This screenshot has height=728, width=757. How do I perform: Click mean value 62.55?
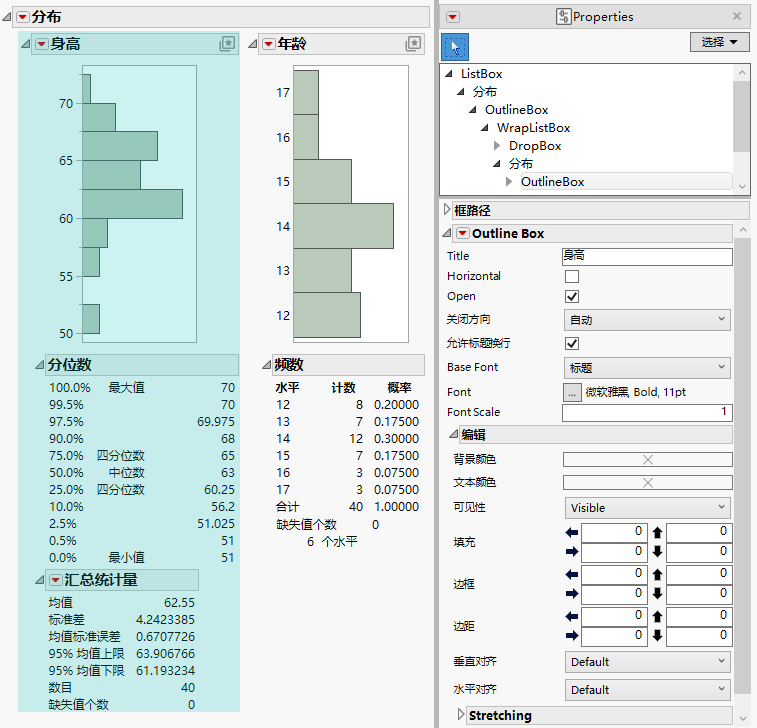click(179, 602)
